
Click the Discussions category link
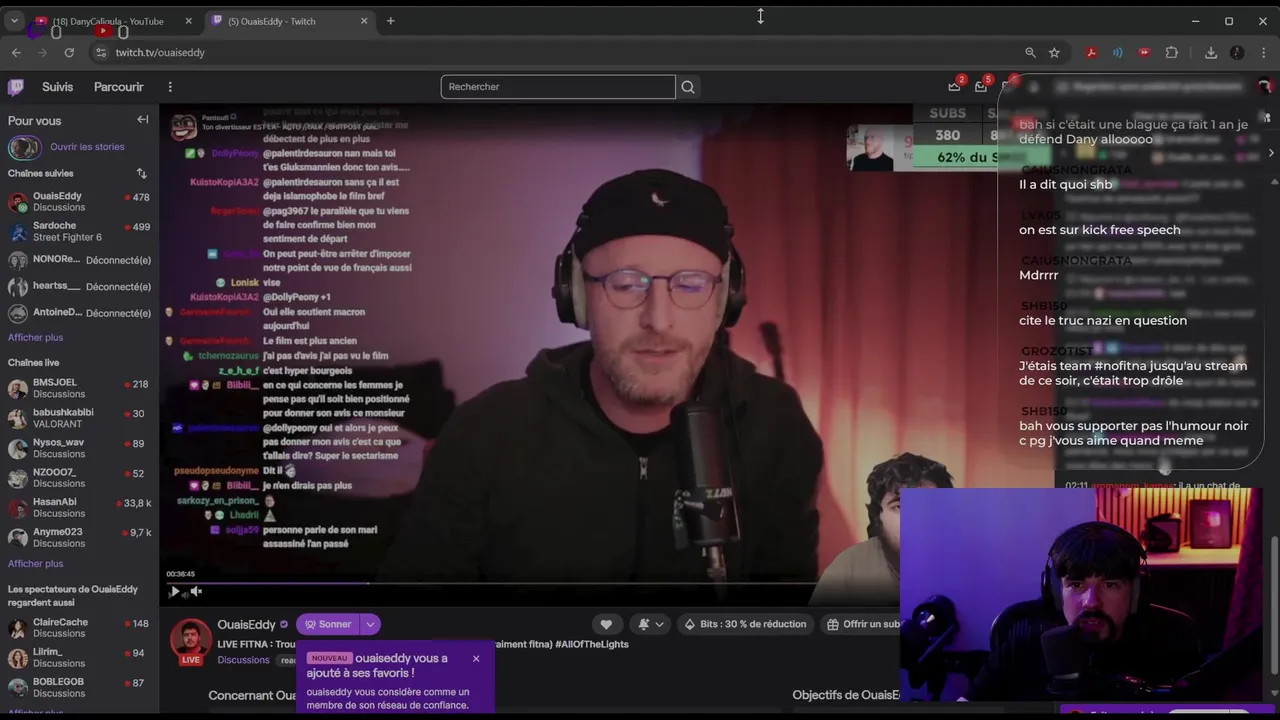[243, 660]
